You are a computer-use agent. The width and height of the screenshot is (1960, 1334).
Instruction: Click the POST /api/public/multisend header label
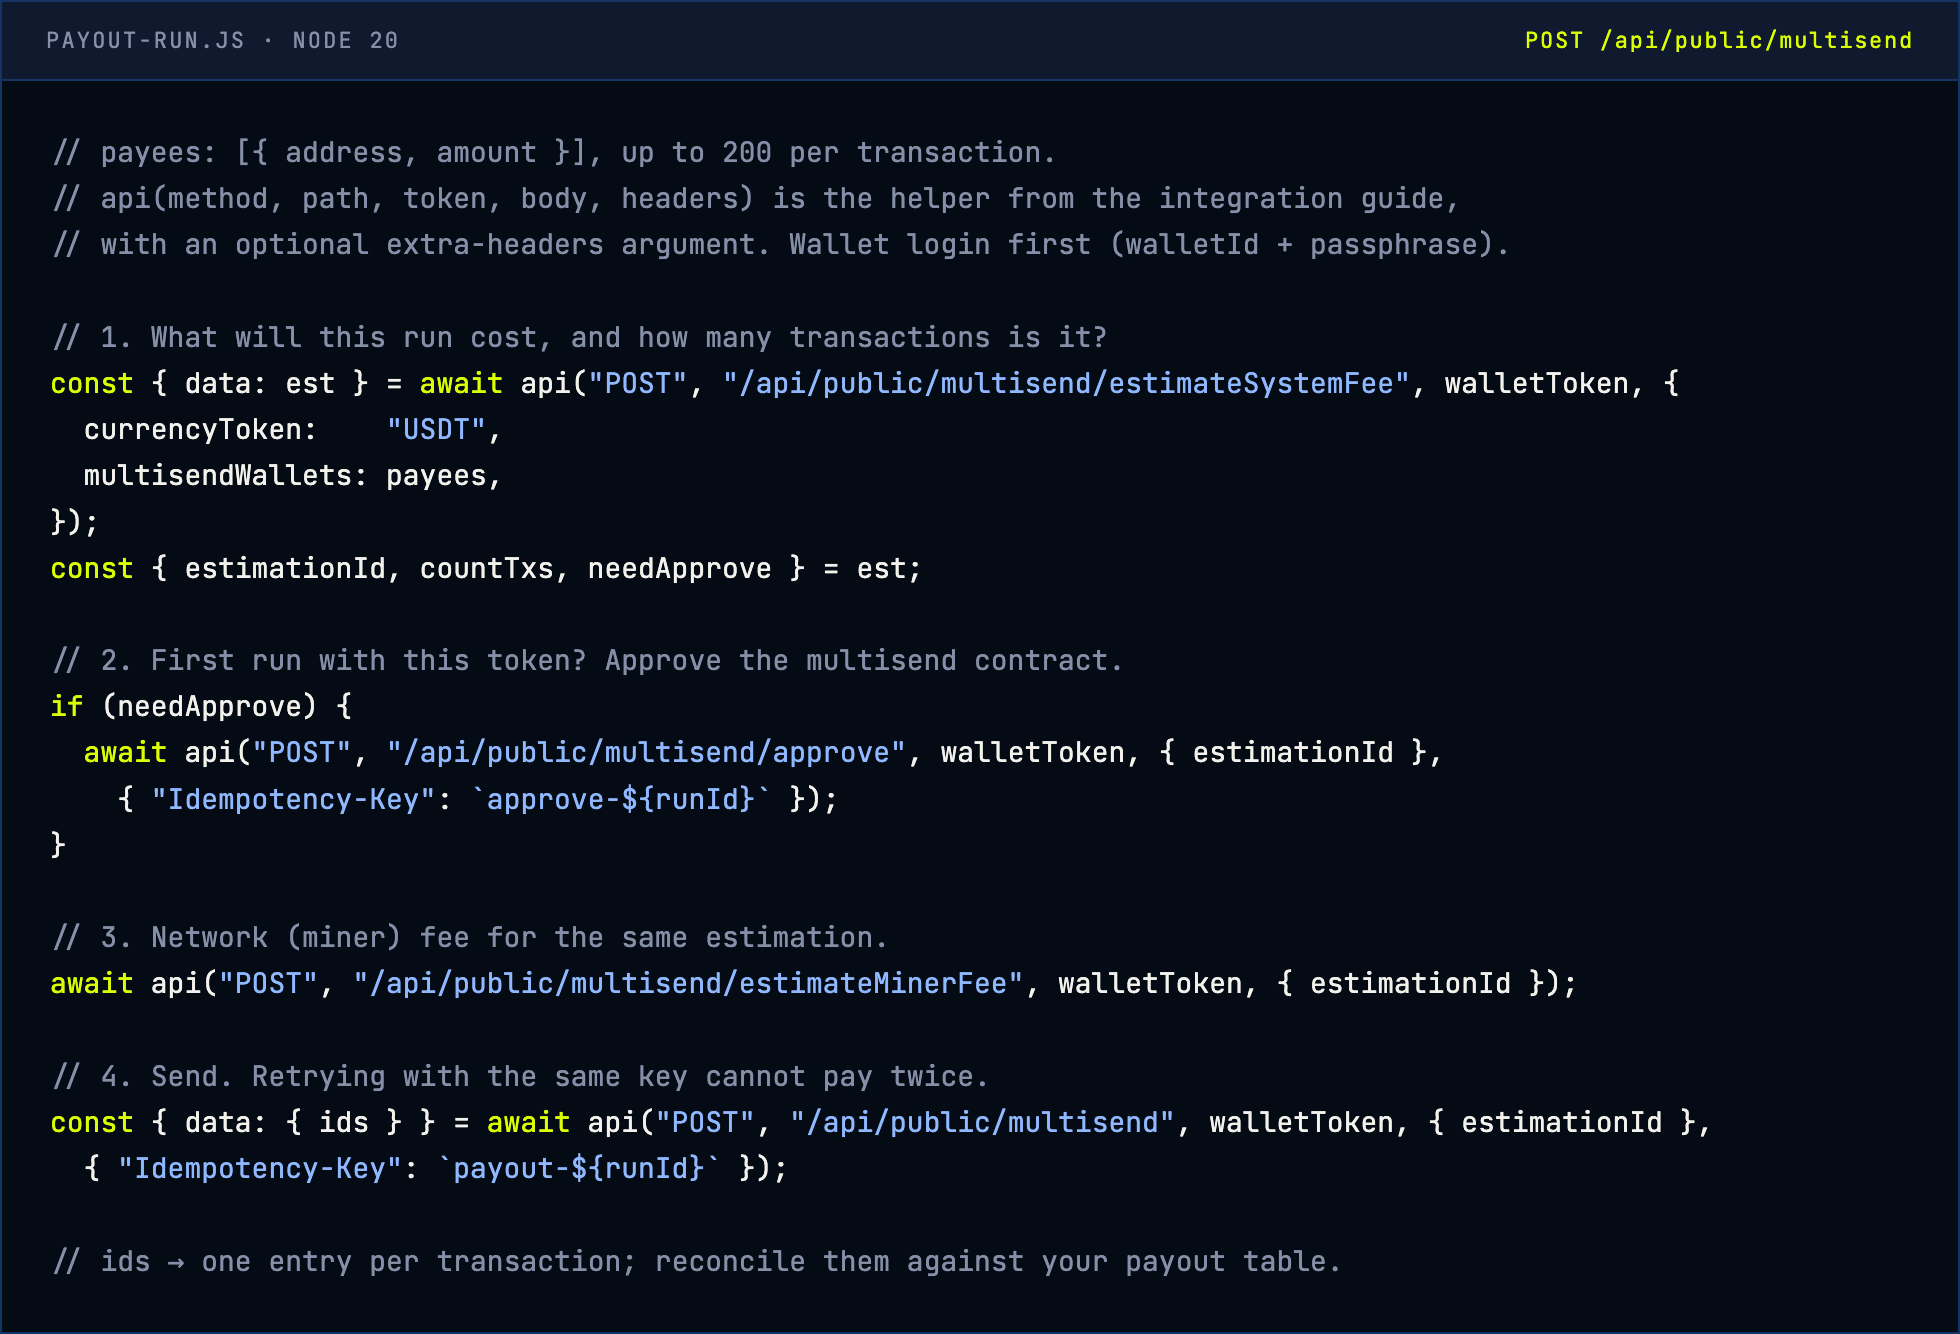point(1718,41)
